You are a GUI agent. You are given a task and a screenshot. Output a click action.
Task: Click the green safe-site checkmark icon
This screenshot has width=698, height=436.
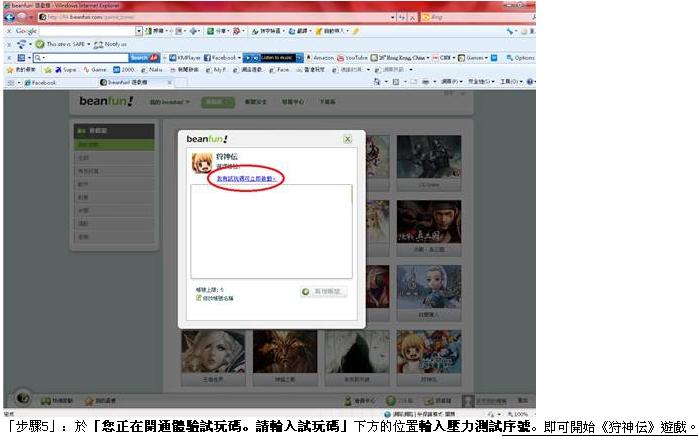coord(40,44)
